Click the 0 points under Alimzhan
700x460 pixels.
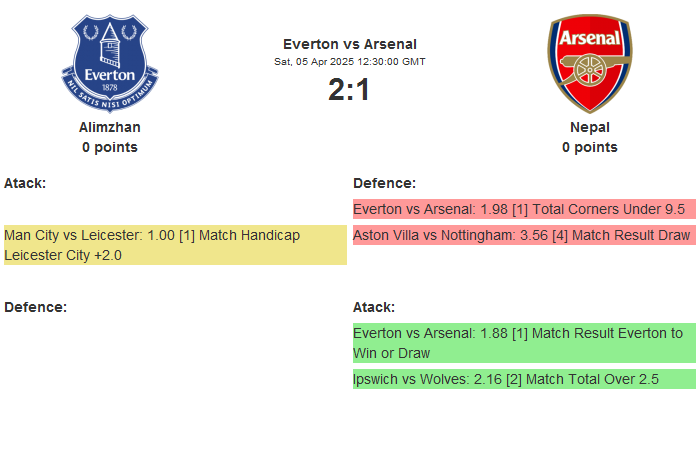(110, 147)
